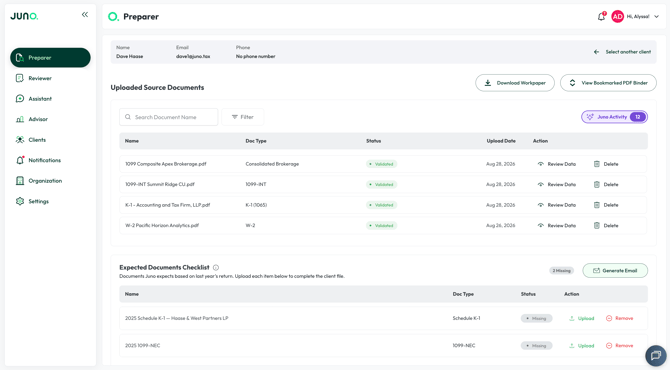
Task: Delete 1099 Composite Apex Brokerage.pdf
Action: coord(606,164)
